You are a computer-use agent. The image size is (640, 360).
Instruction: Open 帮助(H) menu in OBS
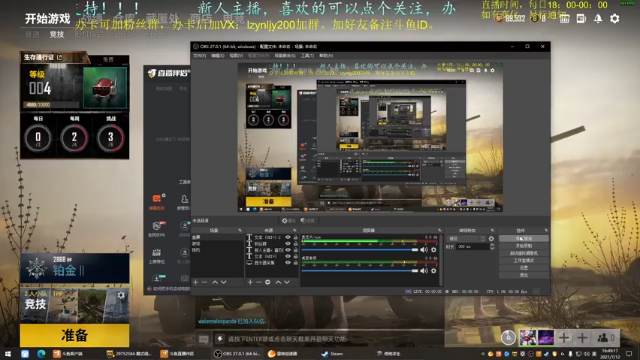point(326,56)
